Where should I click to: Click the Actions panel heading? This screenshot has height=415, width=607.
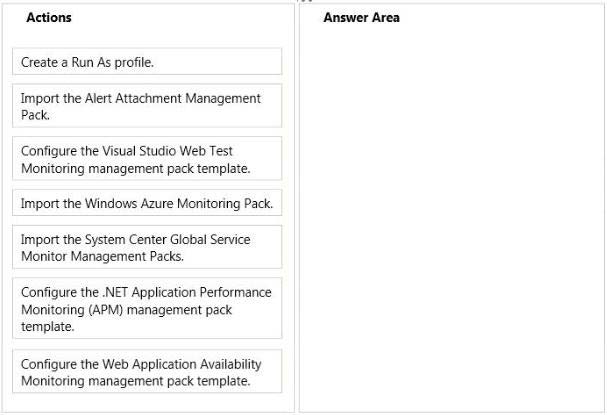pyautogui.click(x=49, y=17)
